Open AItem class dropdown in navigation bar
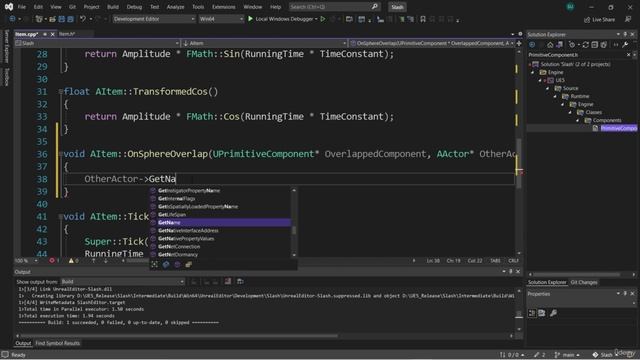The image size is (640, 360). 264,43
